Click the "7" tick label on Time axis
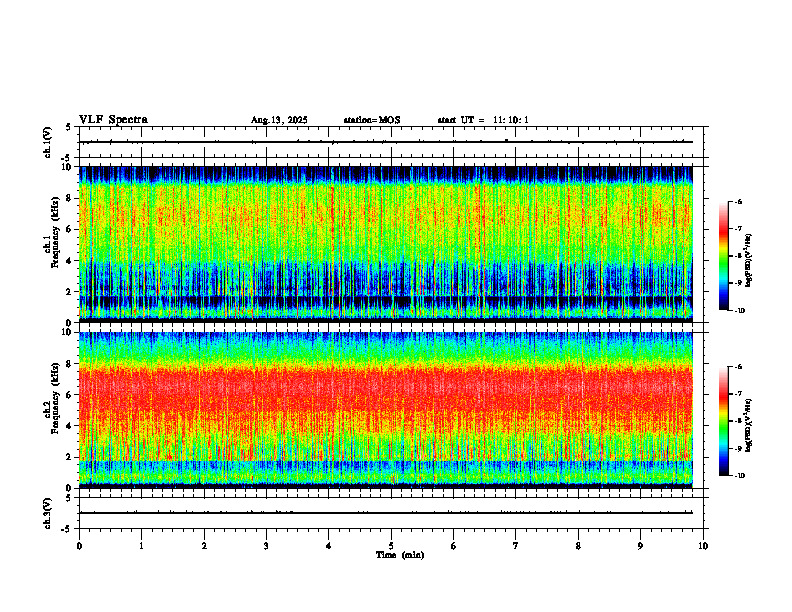This screenshot has width=792, height=612. click(x=516, y=546)
